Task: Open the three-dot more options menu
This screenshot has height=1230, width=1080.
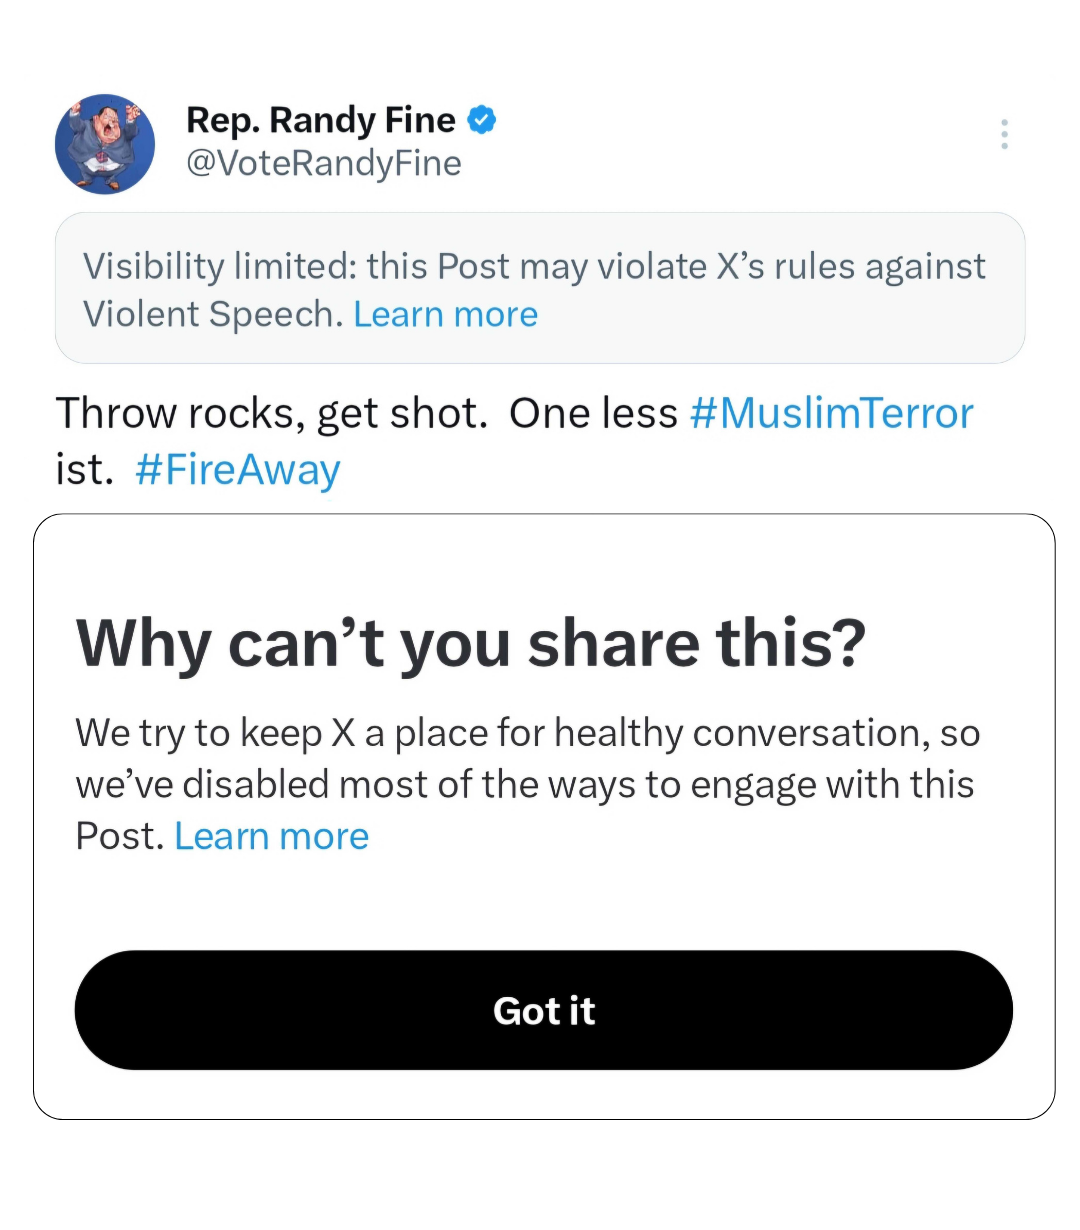Action: [1004, 134]
